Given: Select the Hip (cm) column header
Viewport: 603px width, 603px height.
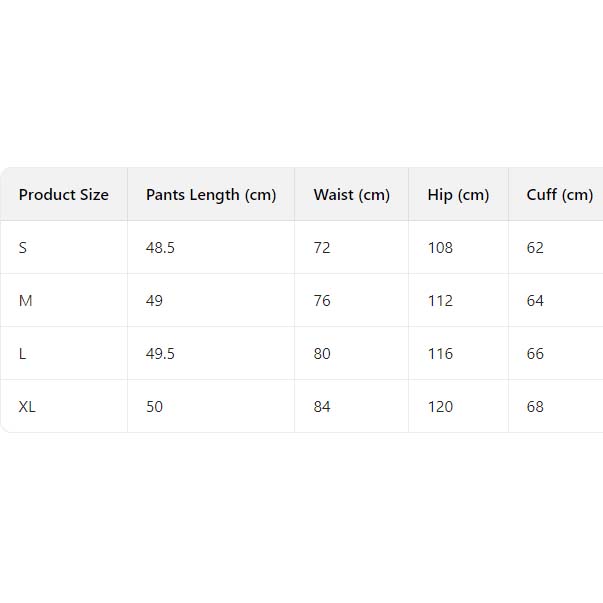Looking at the screenshot, I should (x=458, y=195).
